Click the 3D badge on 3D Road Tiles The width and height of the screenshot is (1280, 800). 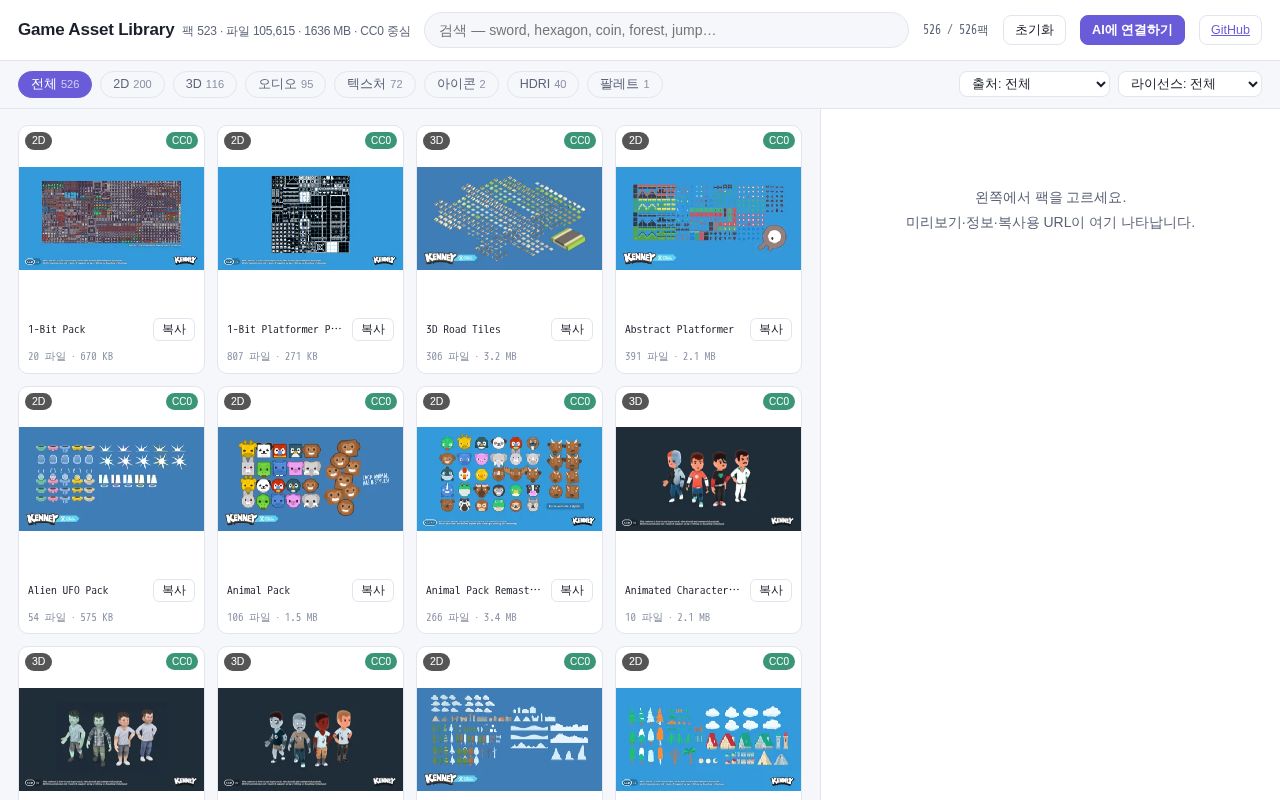coord(436,140)
